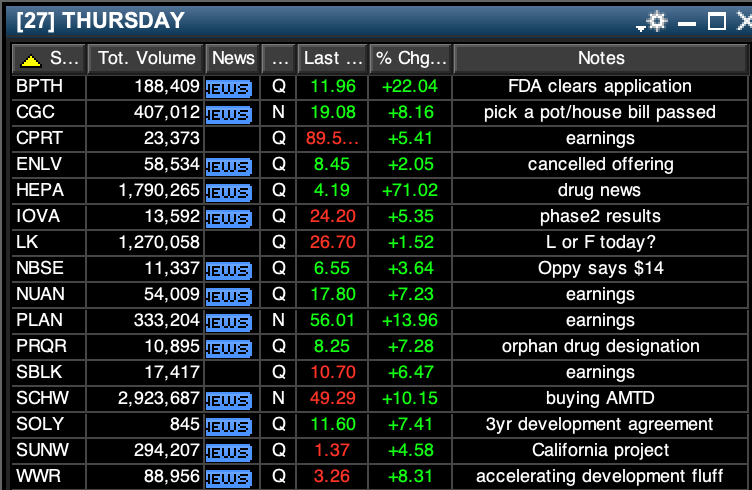Select the BPTH symbol row
The width and height of the screenshot is (752, 490).
tap(379, 86)
